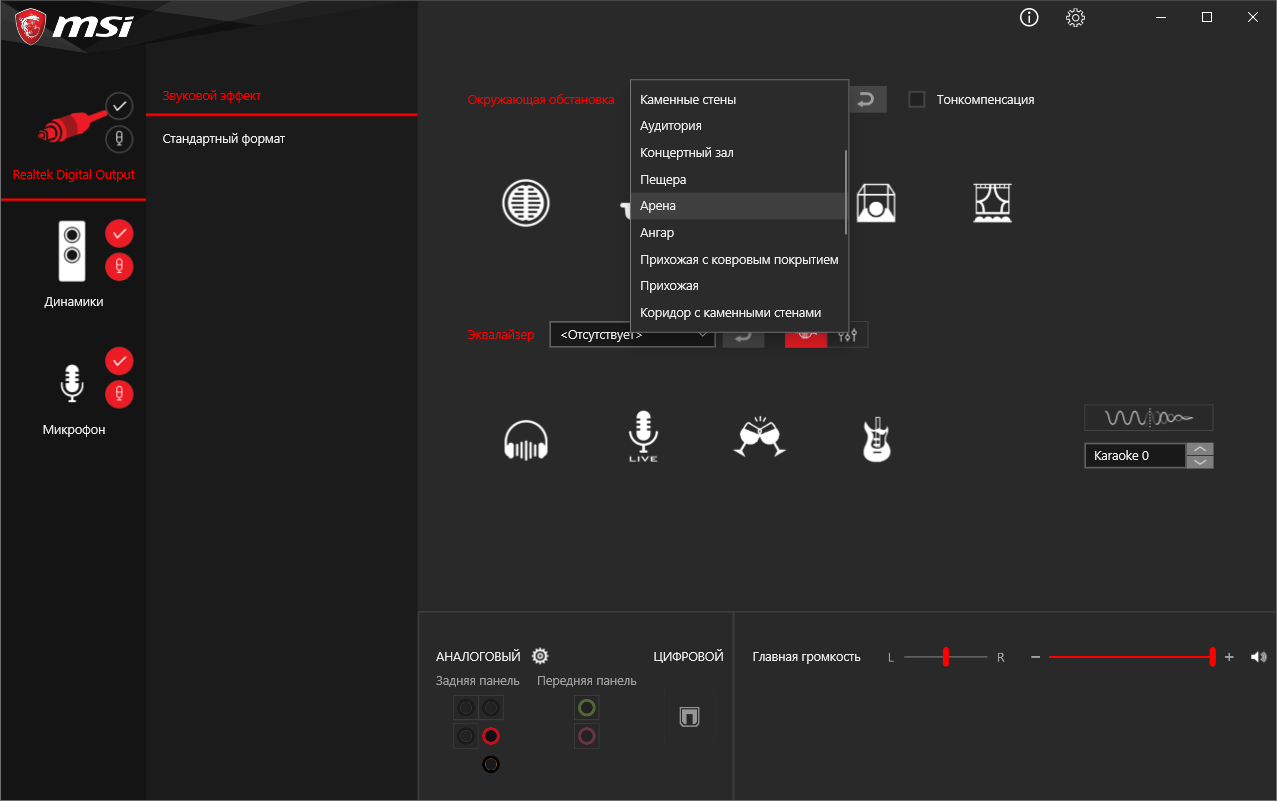The width and height of the screenshot is (1277, 801).
Task: Select the Realtek Digital Output device icon
Action: pyautogui.click(x=72, y=125)
